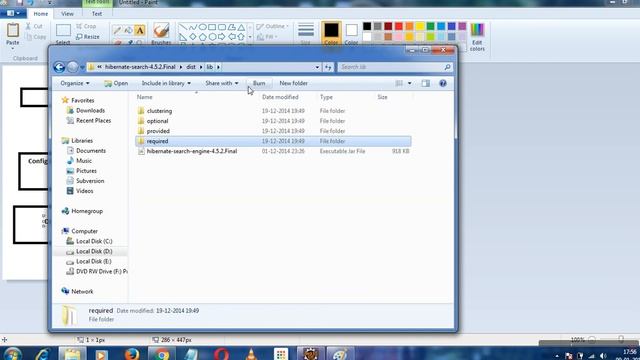The image size is (640, 360).
Task: Expand the recent pages dropdown next to Forward
Action: (x=82, y=67)
